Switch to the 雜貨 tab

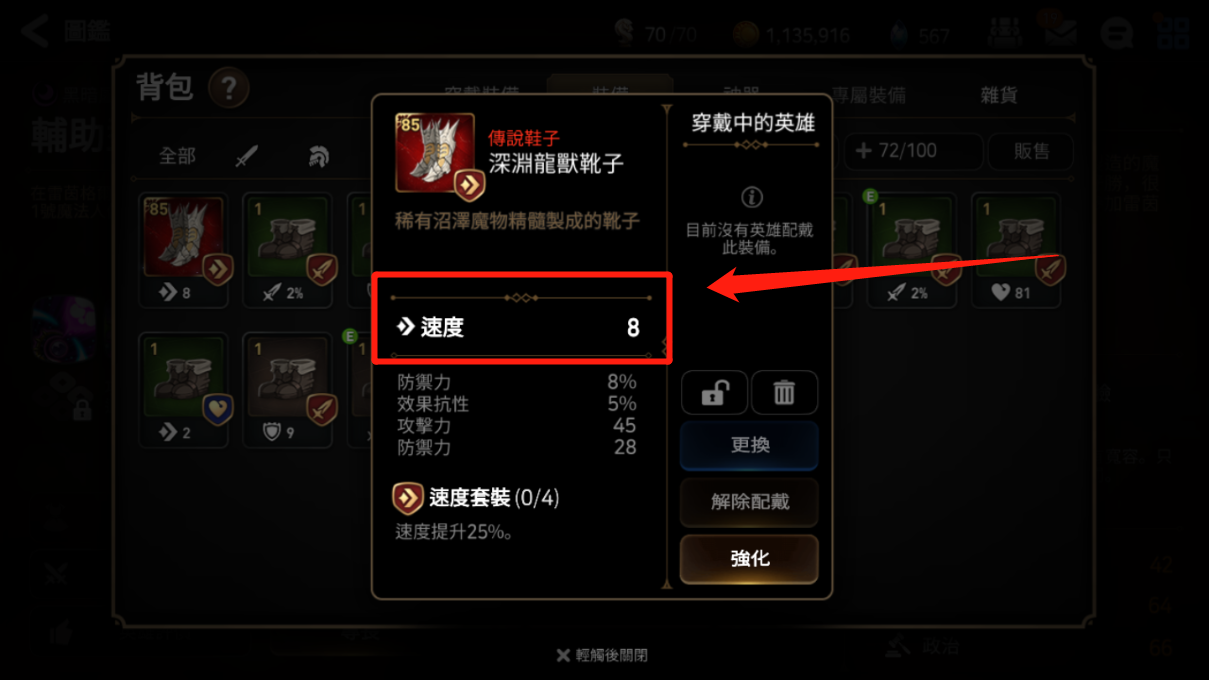(998, 95)
